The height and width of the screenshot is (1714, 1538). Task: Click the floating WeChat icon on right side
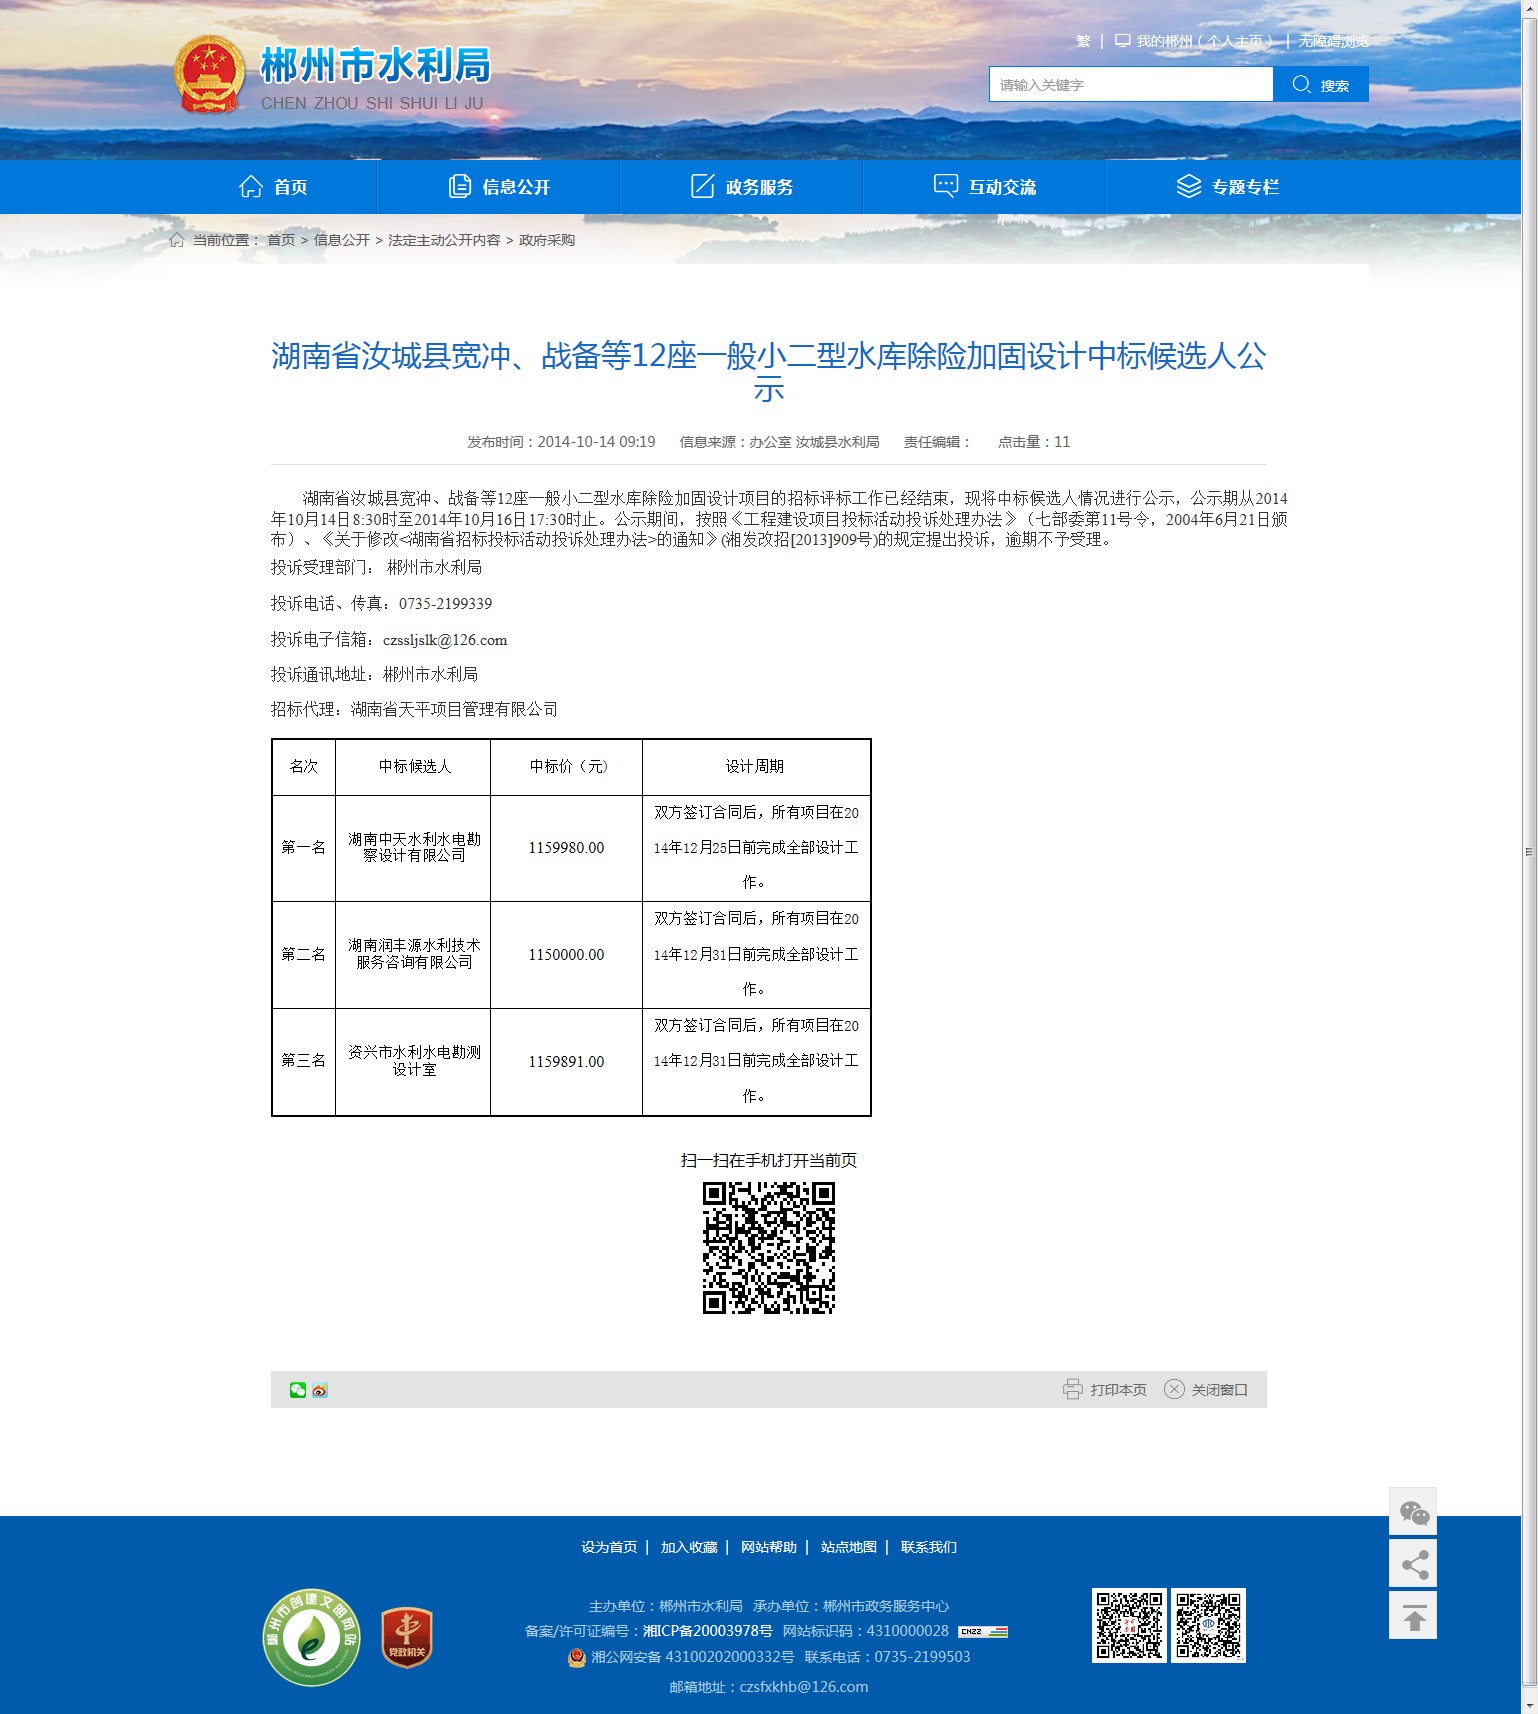[x=1413, y=1512]
